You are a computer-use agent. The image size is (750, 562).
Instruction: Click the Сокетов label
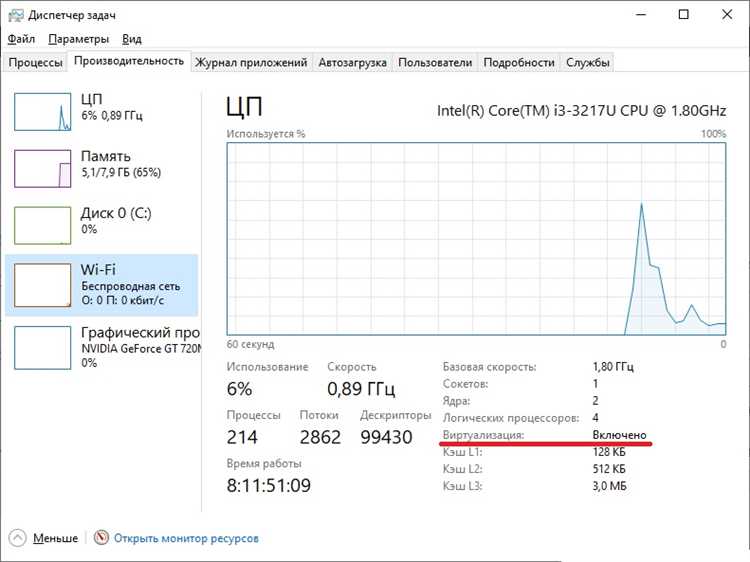tap(465, 384)
